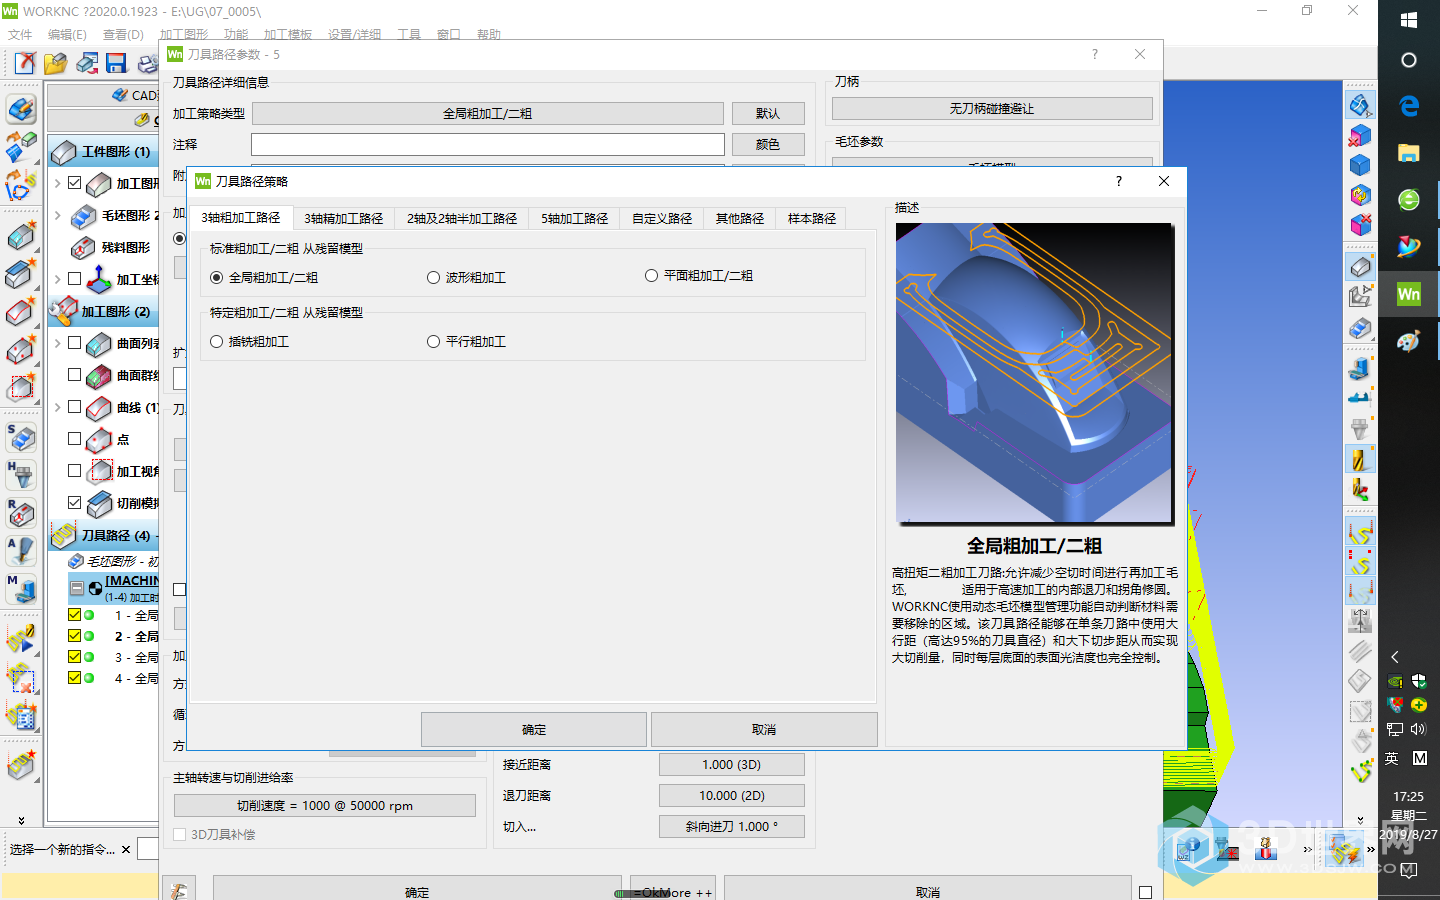Show hidden system tray icons
Viewport: 1440px width, 900px height.
(x=1394, y=657)
